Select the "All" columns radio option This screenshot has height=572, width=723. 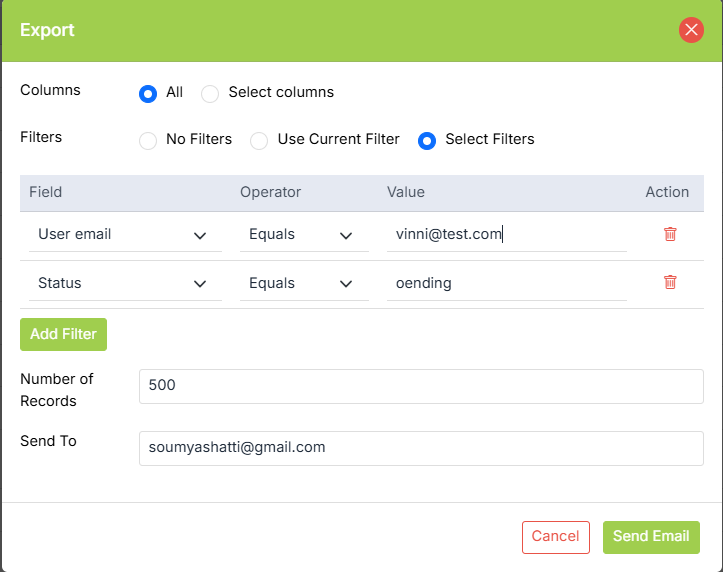click(x=148, y=93)
